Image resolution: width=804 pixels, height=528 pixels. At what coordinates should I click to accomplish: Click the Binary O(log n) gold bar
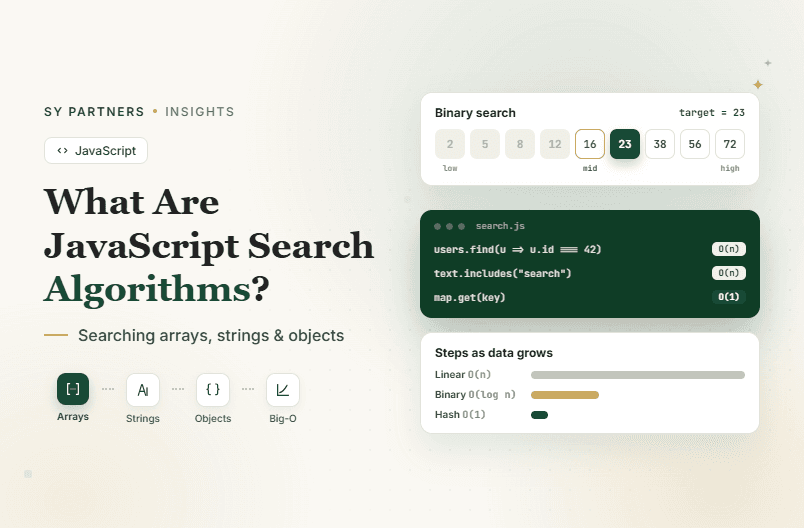tap(565, 395)
